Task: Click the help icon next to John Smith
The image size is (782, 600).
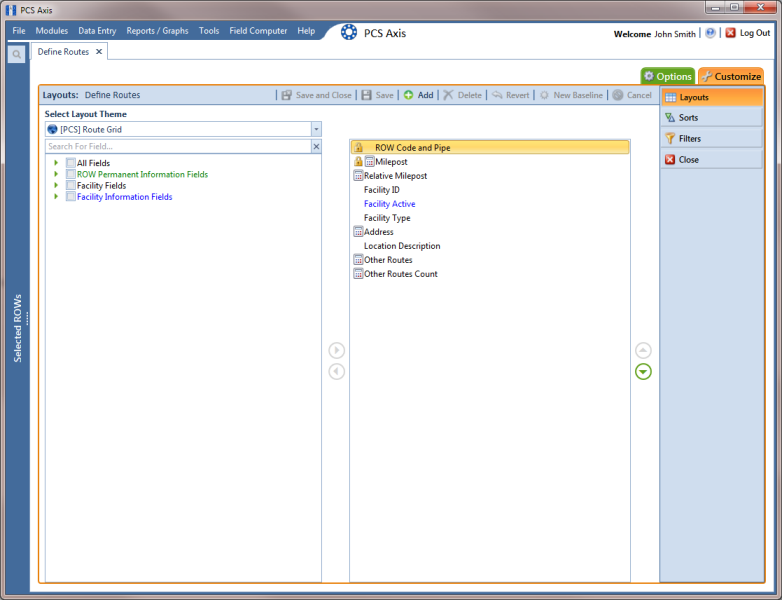Action: [x=710, y=33]
